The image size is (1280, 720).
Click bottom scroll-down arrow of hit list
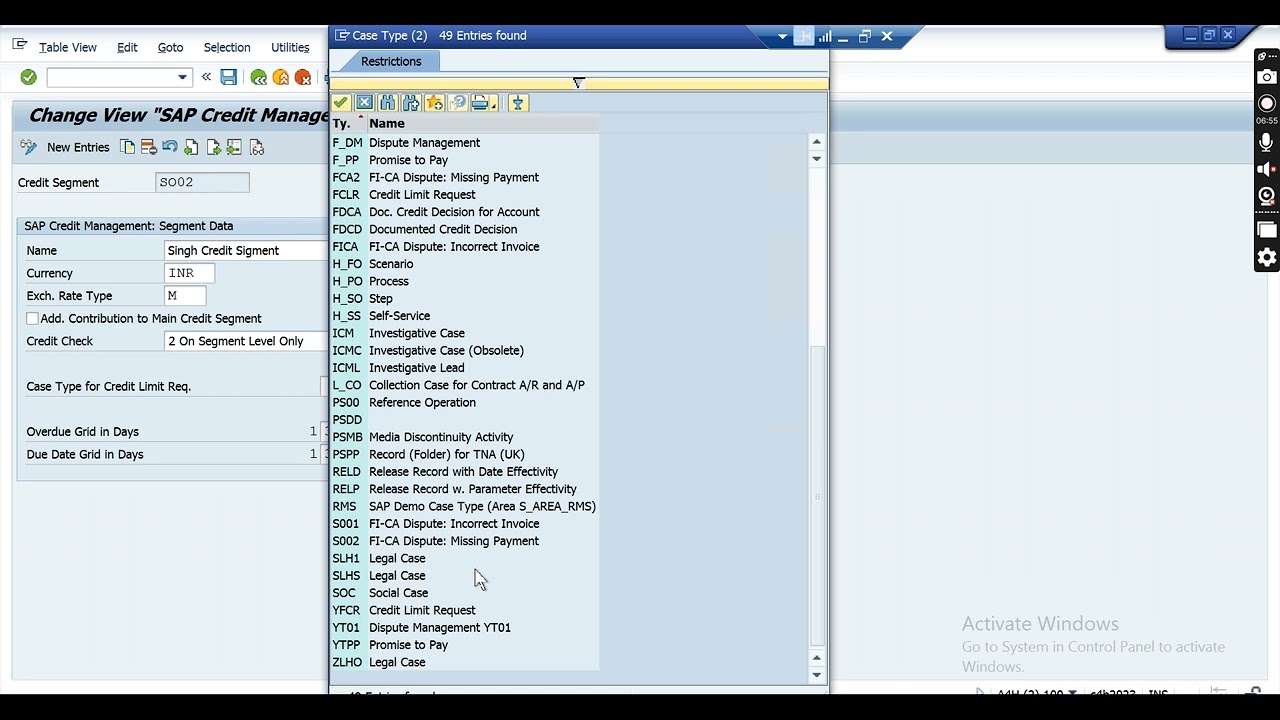coord(817,674)
